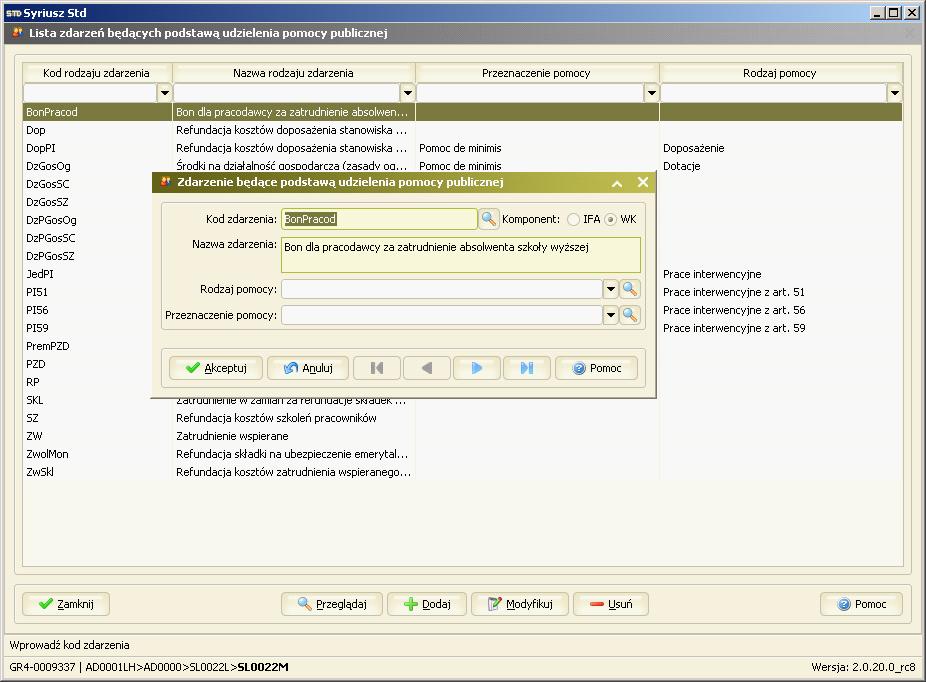Select the DzPGosOg row
The image size is (926, 682).
point(87,220)
